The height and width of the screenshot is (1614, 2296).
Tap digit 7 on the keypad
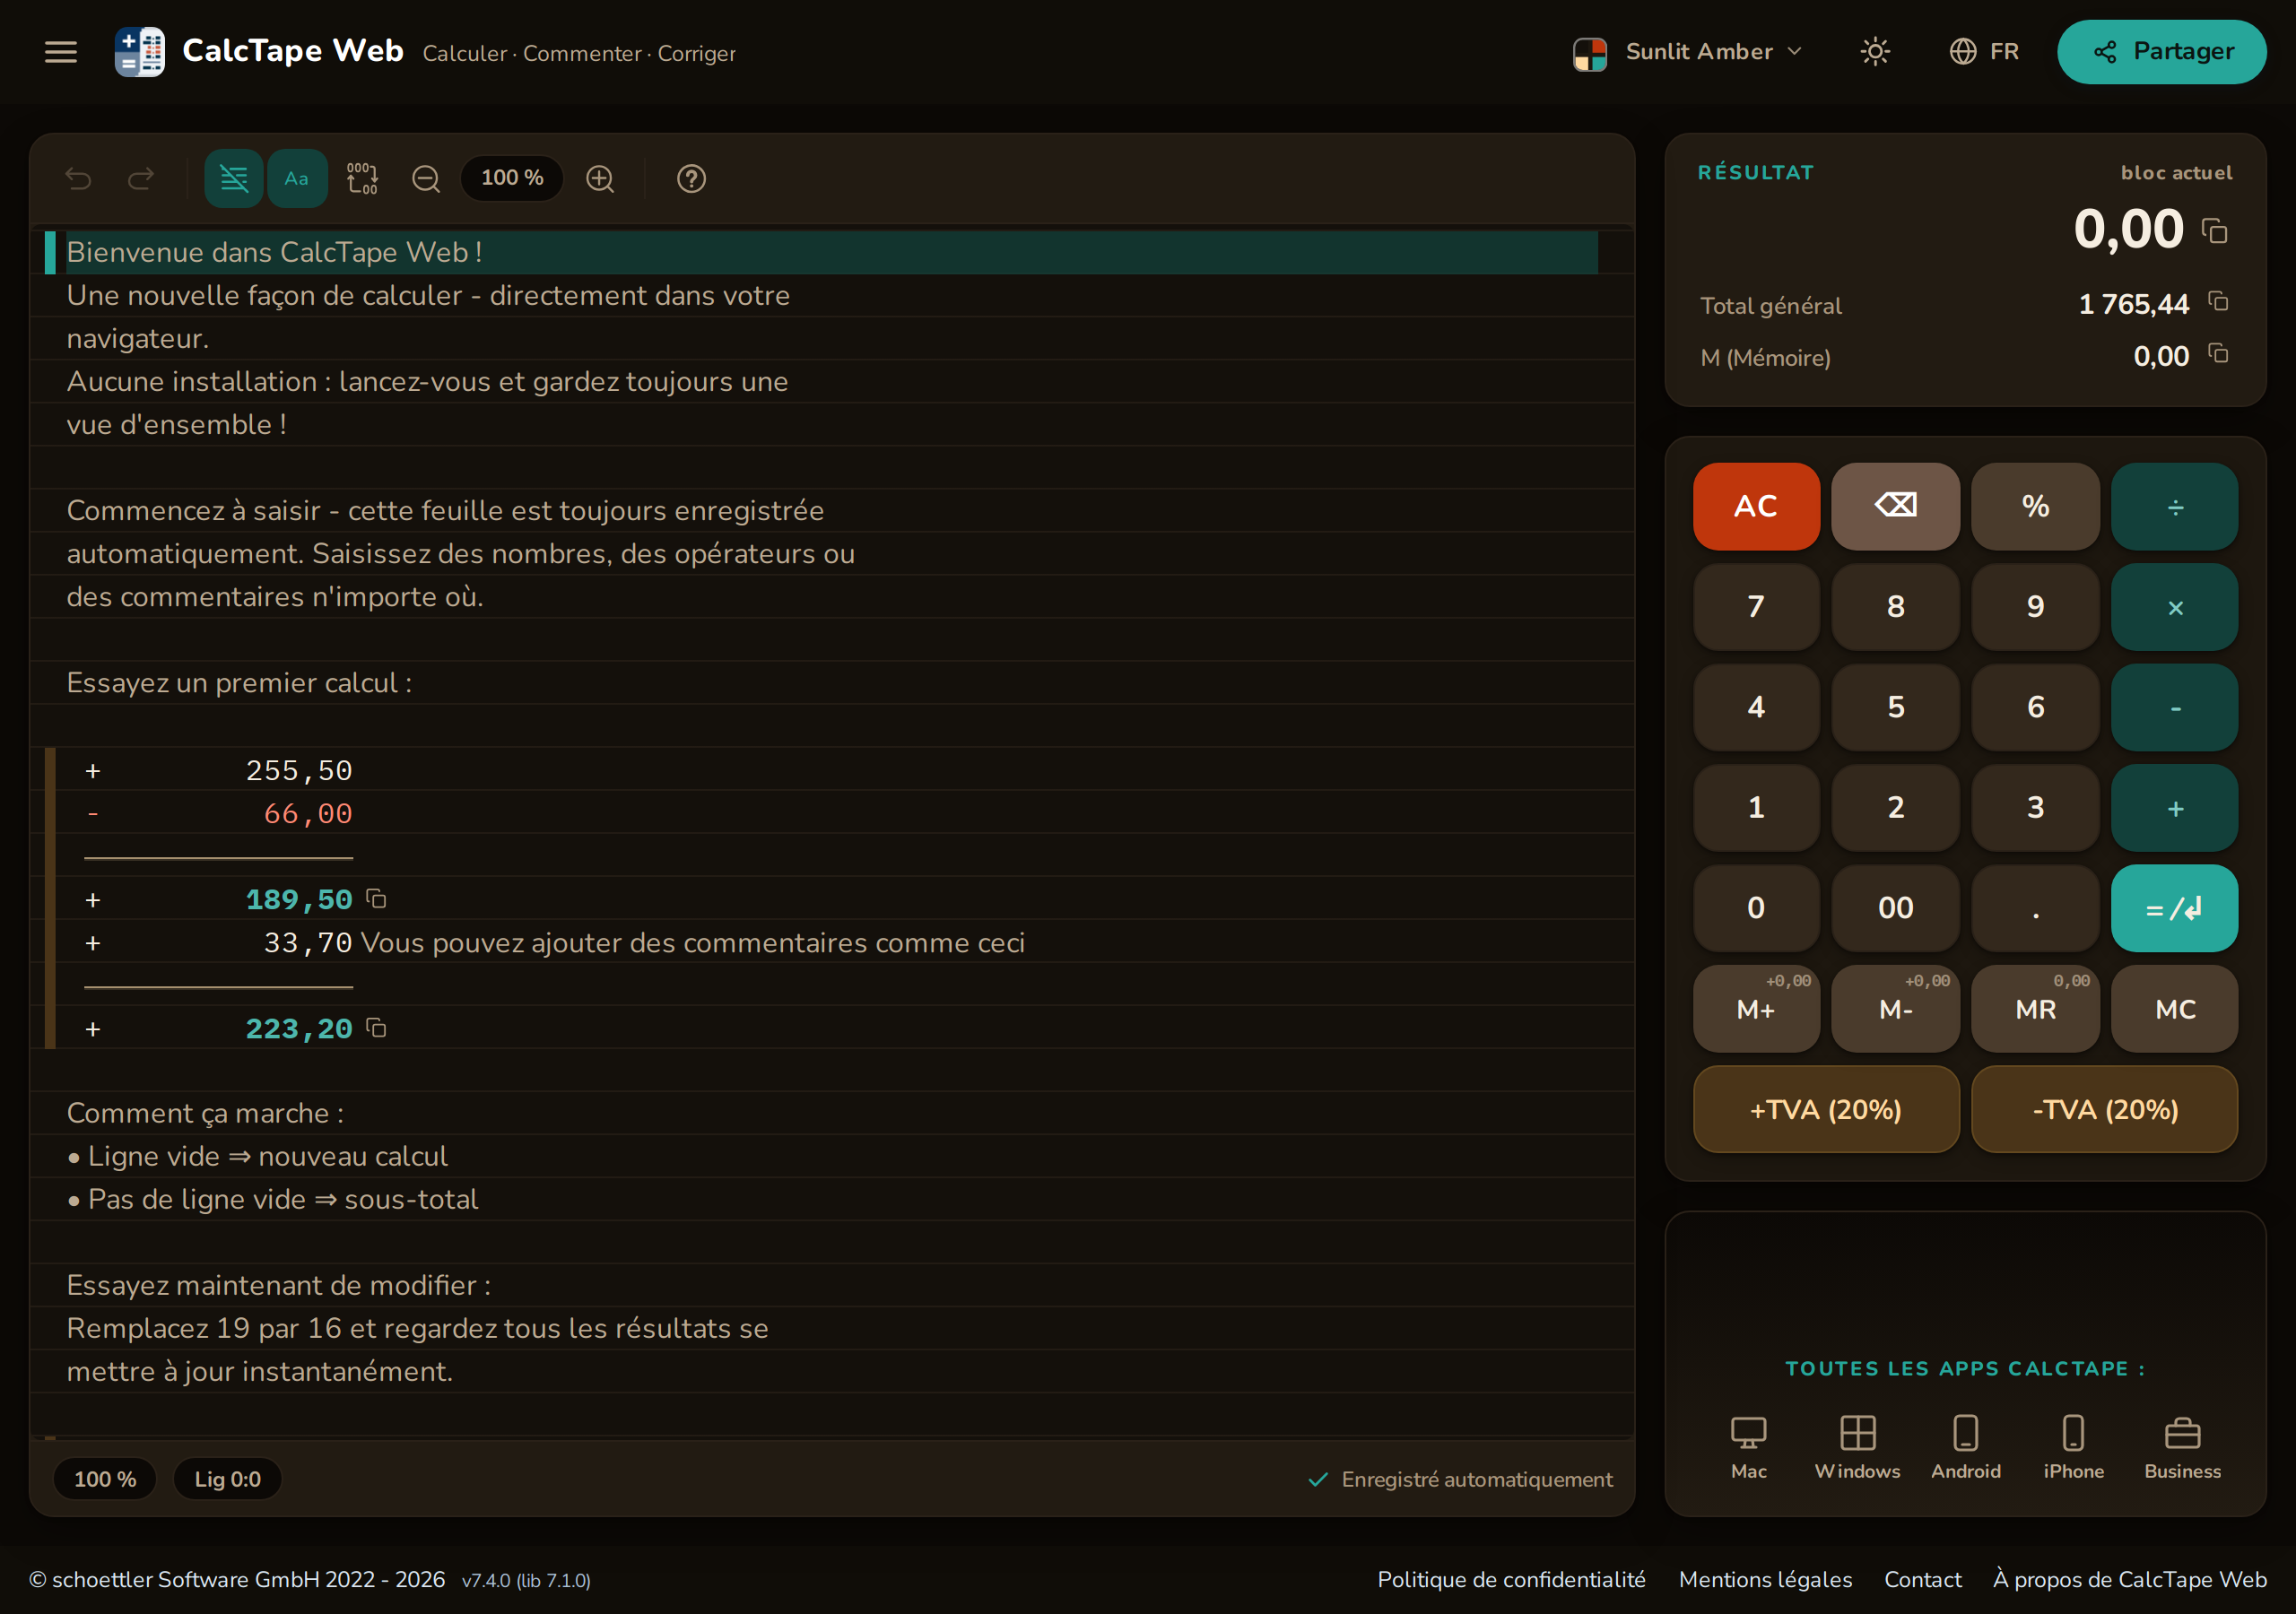pos(1756,607)
